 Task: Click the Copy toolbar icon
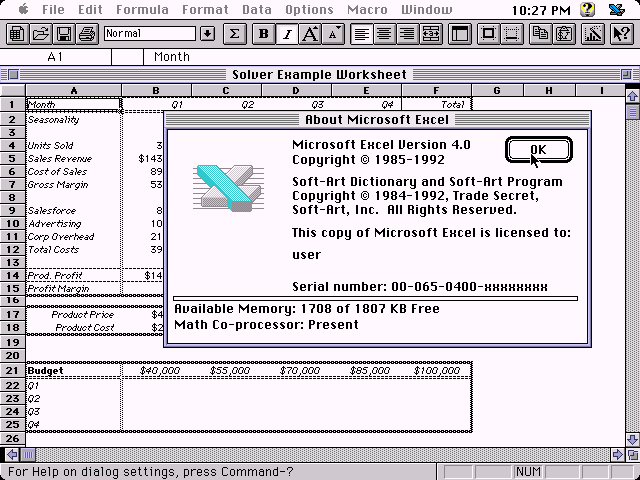(x=541, y=34)
